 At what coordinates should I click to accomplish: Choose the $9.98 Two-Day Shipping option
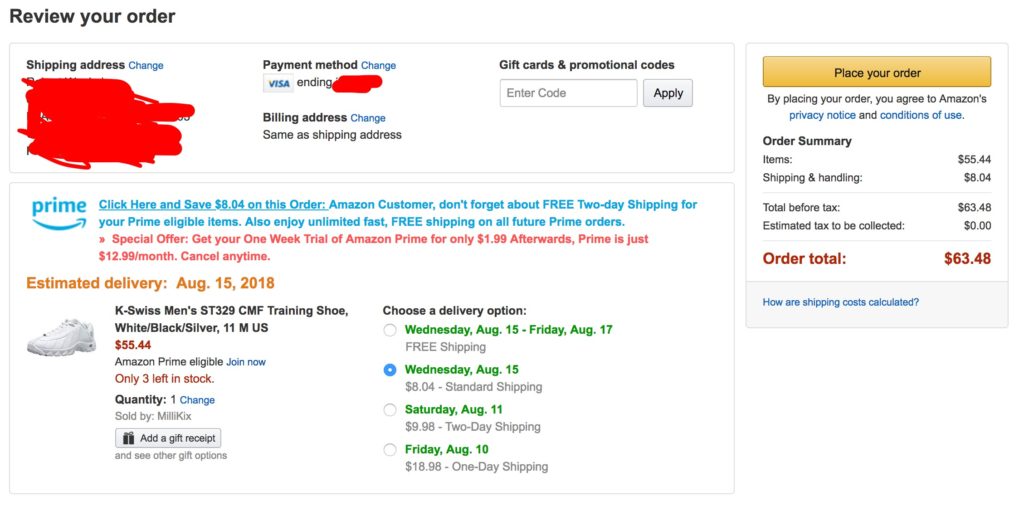tap(390, 410)
